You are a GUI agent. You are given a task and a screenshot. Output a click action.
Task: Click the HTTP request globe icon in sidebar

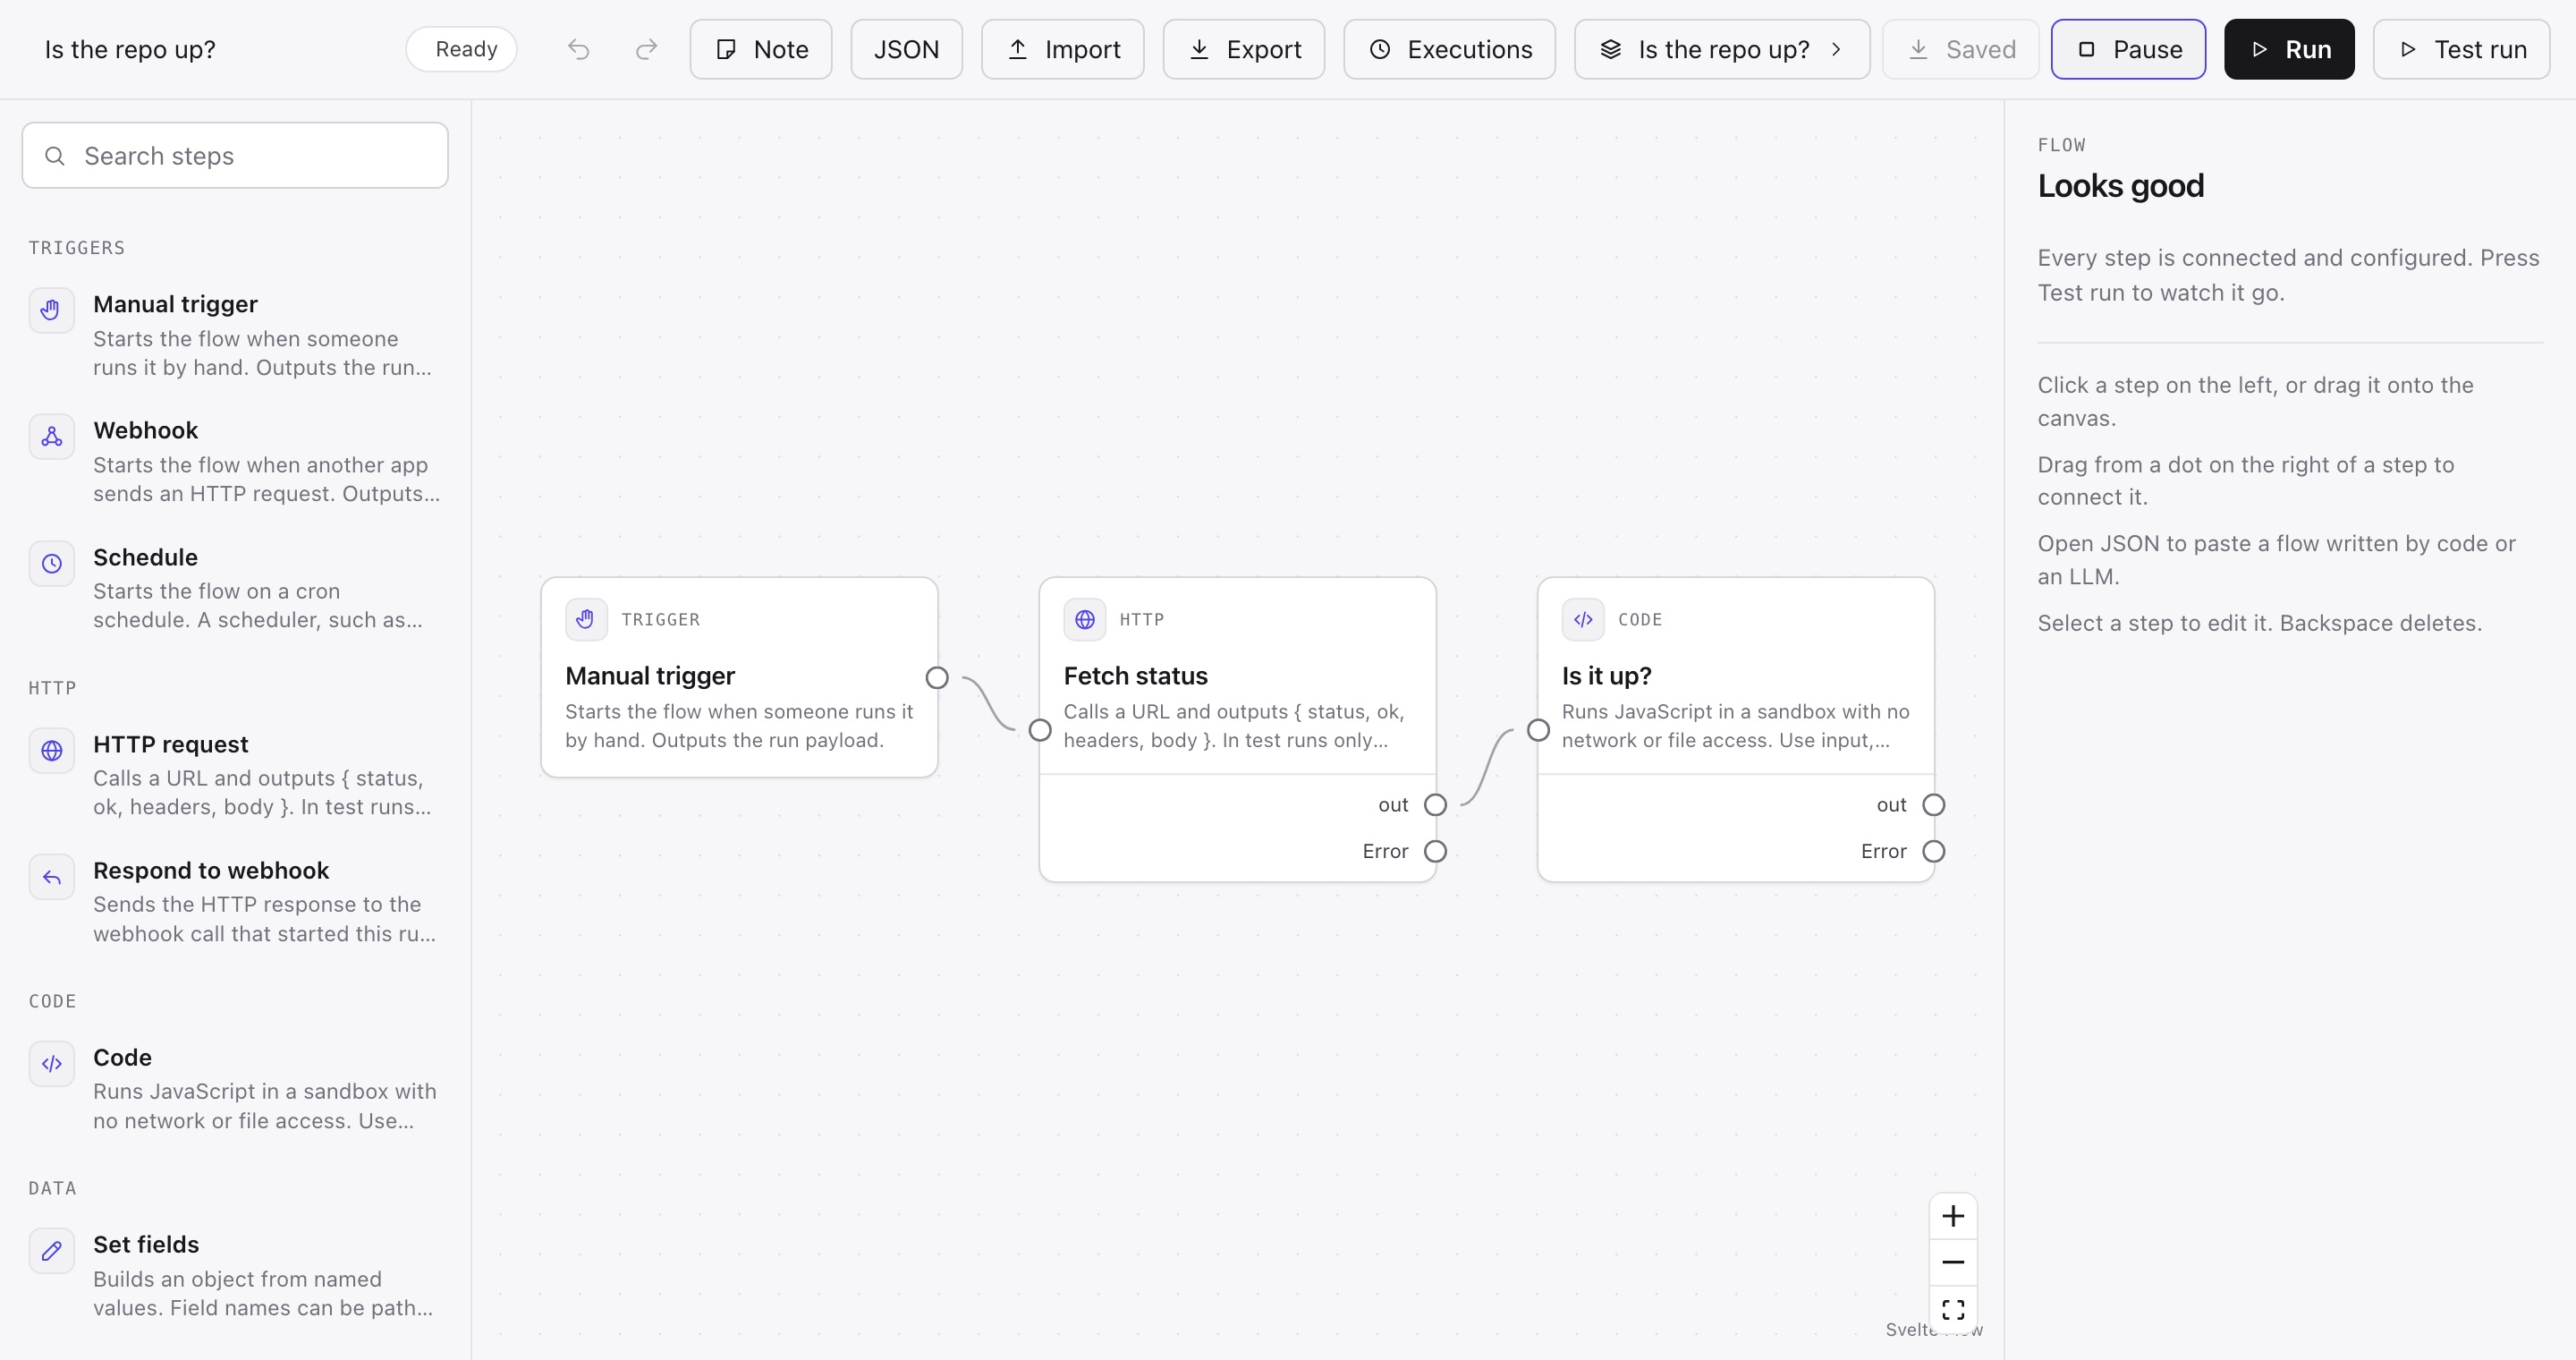tap(51, 750)
